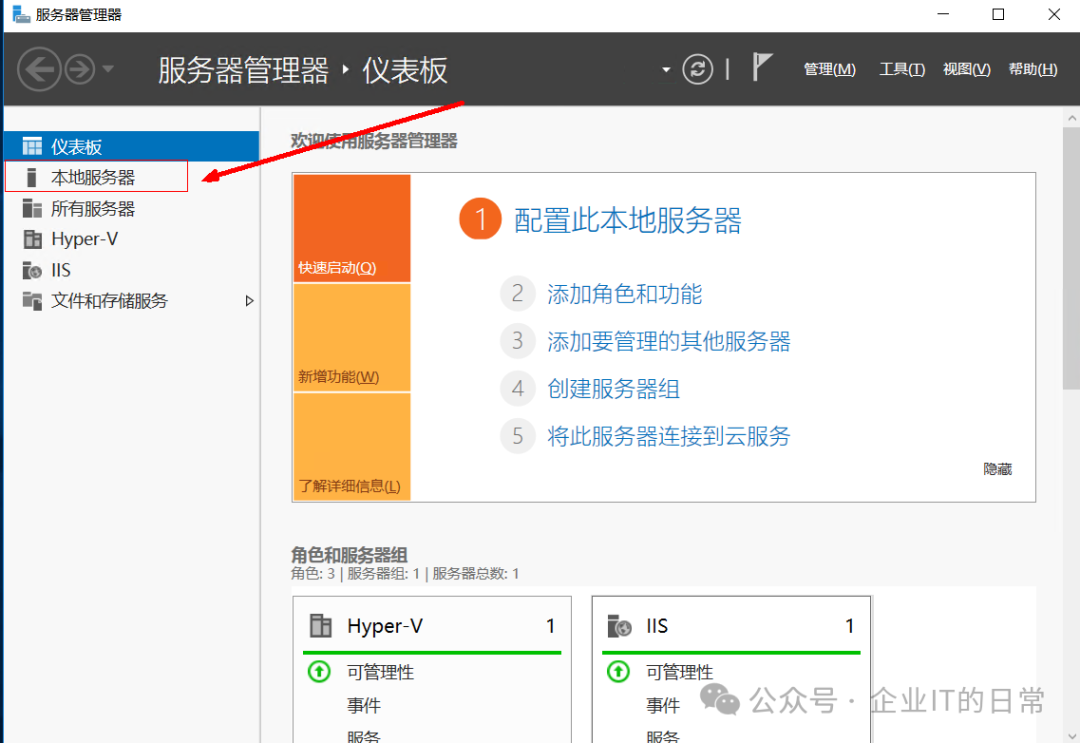This screenshot has height=743, width=1080.
Task: Click 可管理性 in the IIS tile
Action: pos(680,672)
